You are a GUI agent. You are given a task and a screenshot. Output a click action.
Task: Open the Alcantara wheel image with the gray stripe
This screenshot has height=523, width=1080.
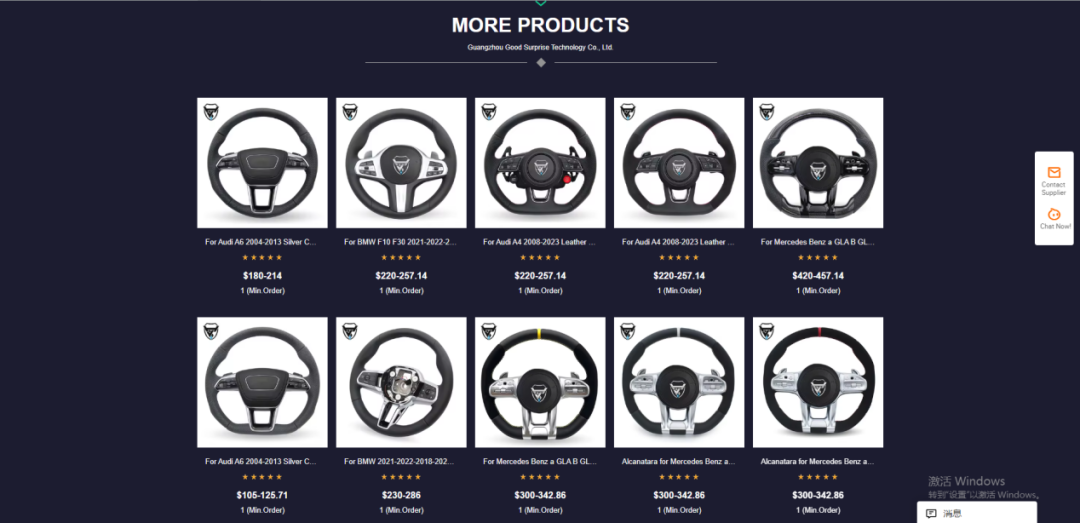tap(679, 382)
